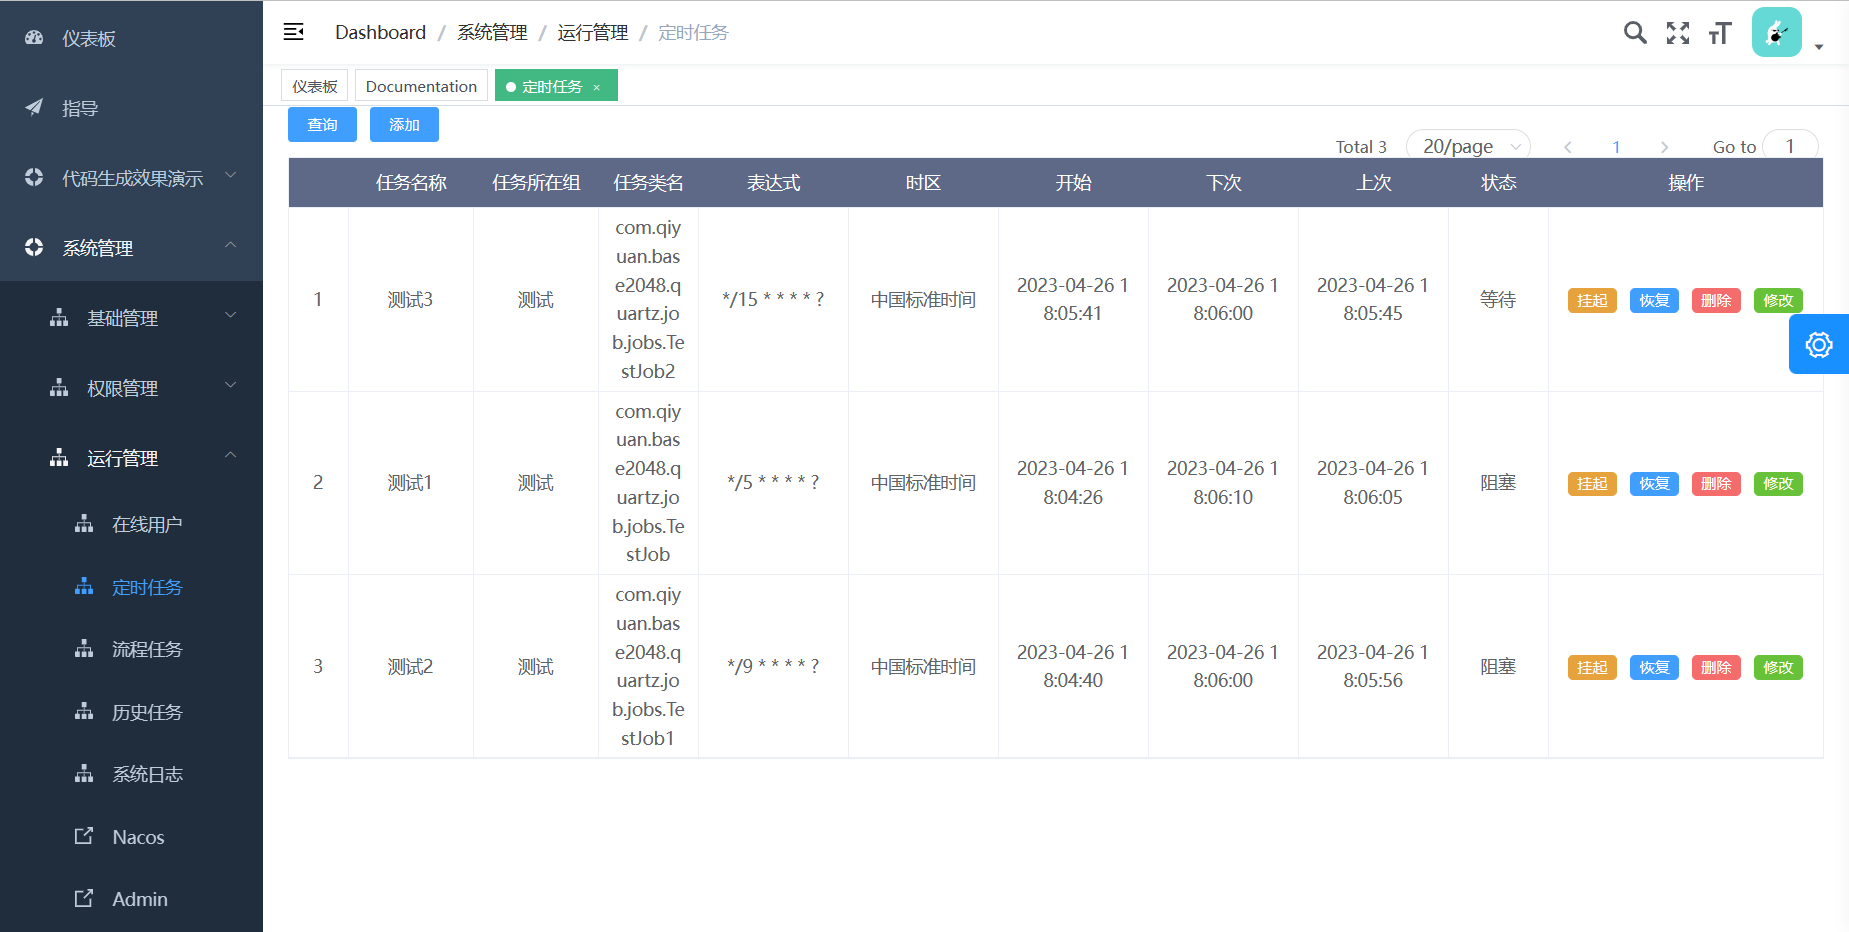1849x932 pixels.
Task: Open the theme settings gear panel
Action: [1819, 344]
